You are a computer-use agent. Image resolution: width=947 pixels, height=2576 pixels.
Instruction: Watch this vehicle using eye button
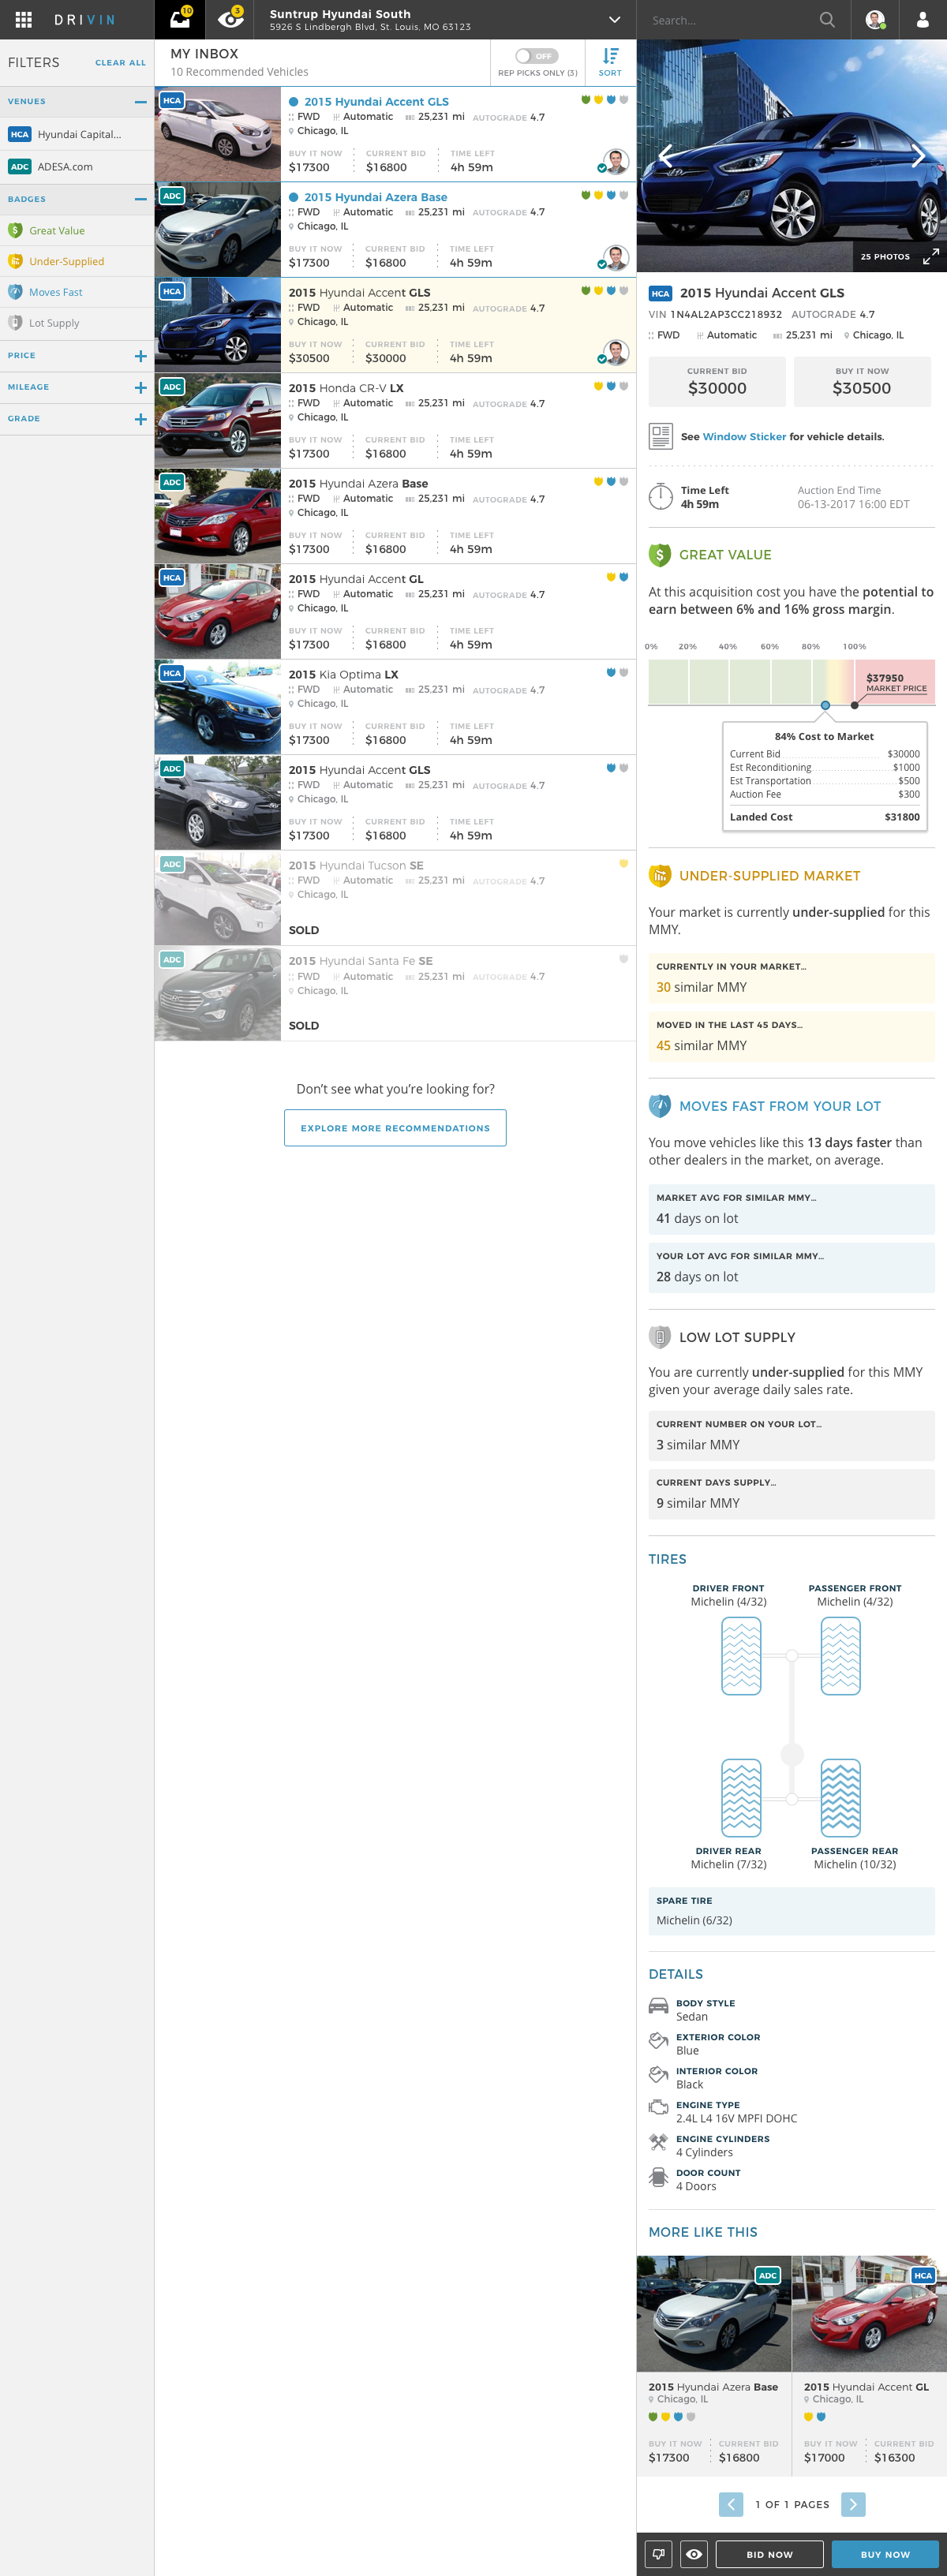point(694,2554)
